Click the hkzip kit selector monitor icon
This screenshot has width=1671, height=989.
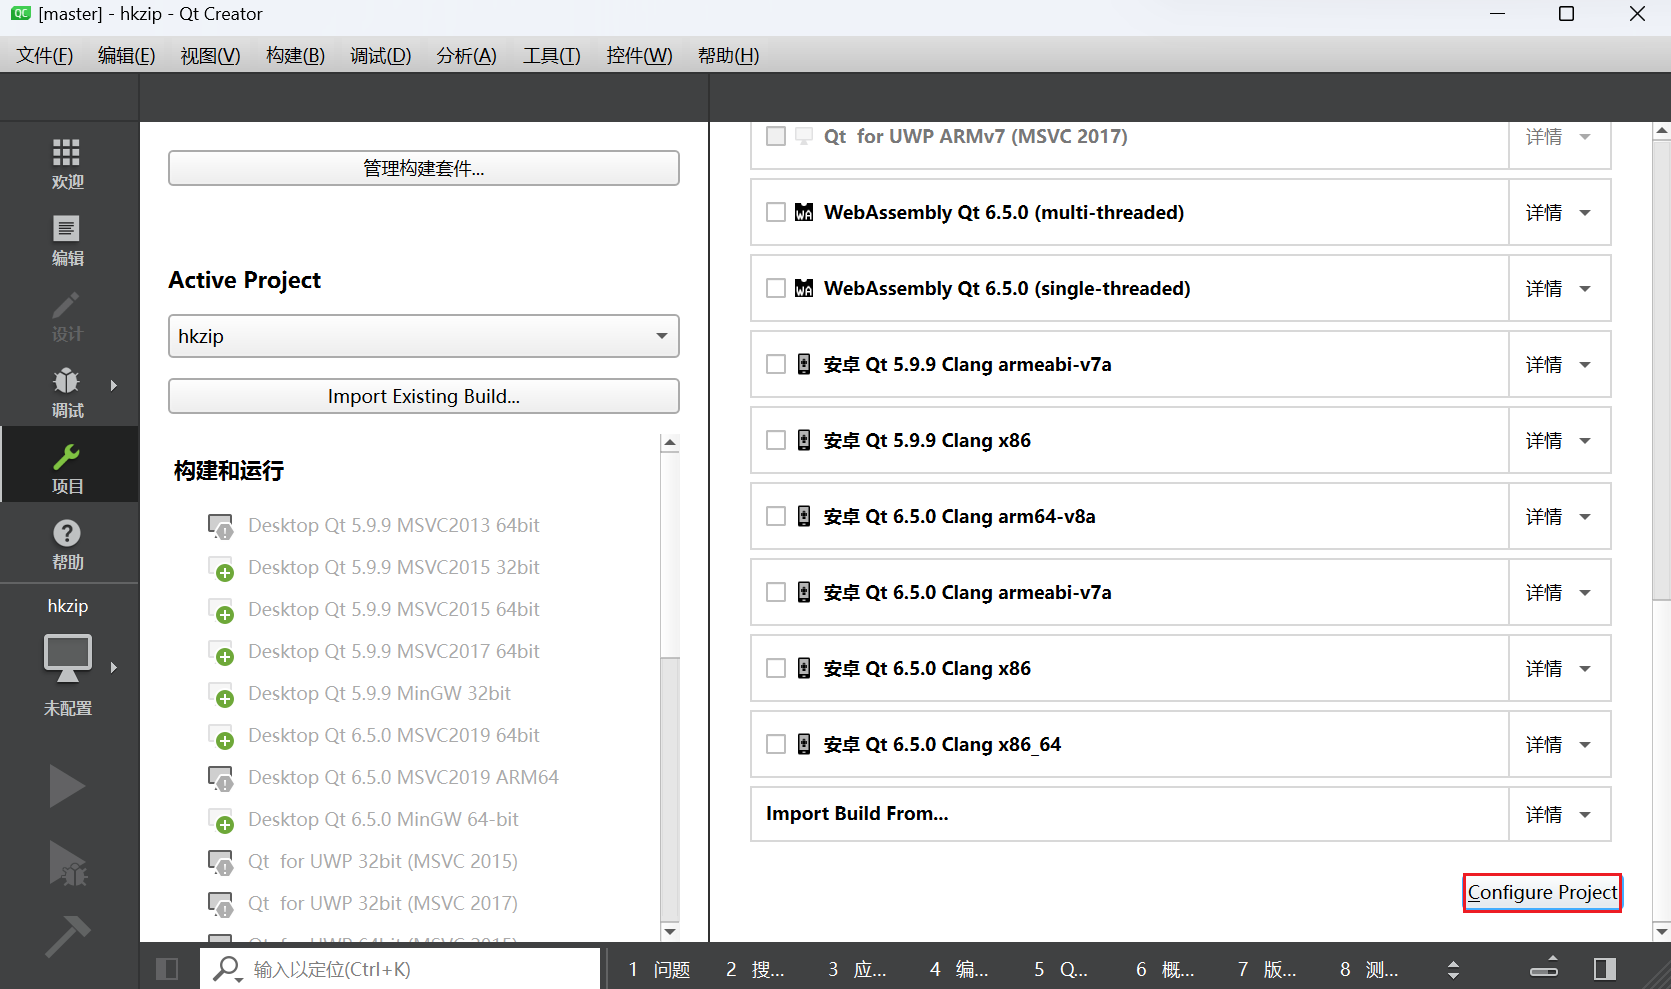pyautogui.click(x=67, y=657)
